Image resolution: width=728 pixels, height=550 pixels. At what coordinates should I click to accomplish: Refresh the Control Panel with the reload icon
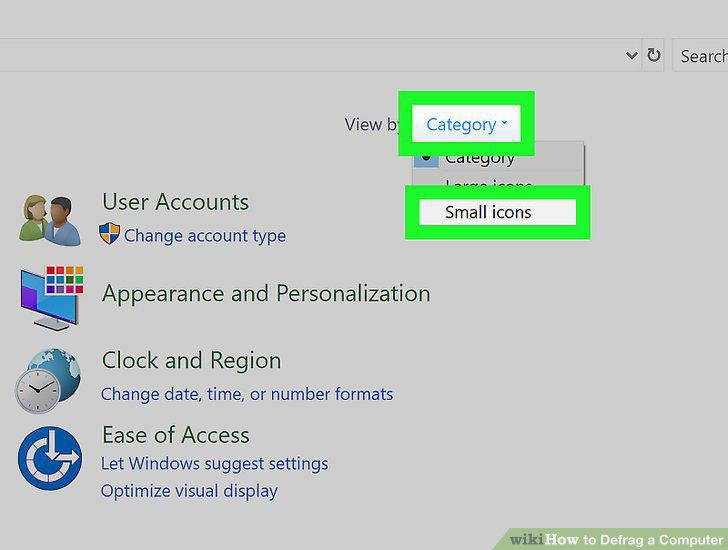[x=654, y=55]
